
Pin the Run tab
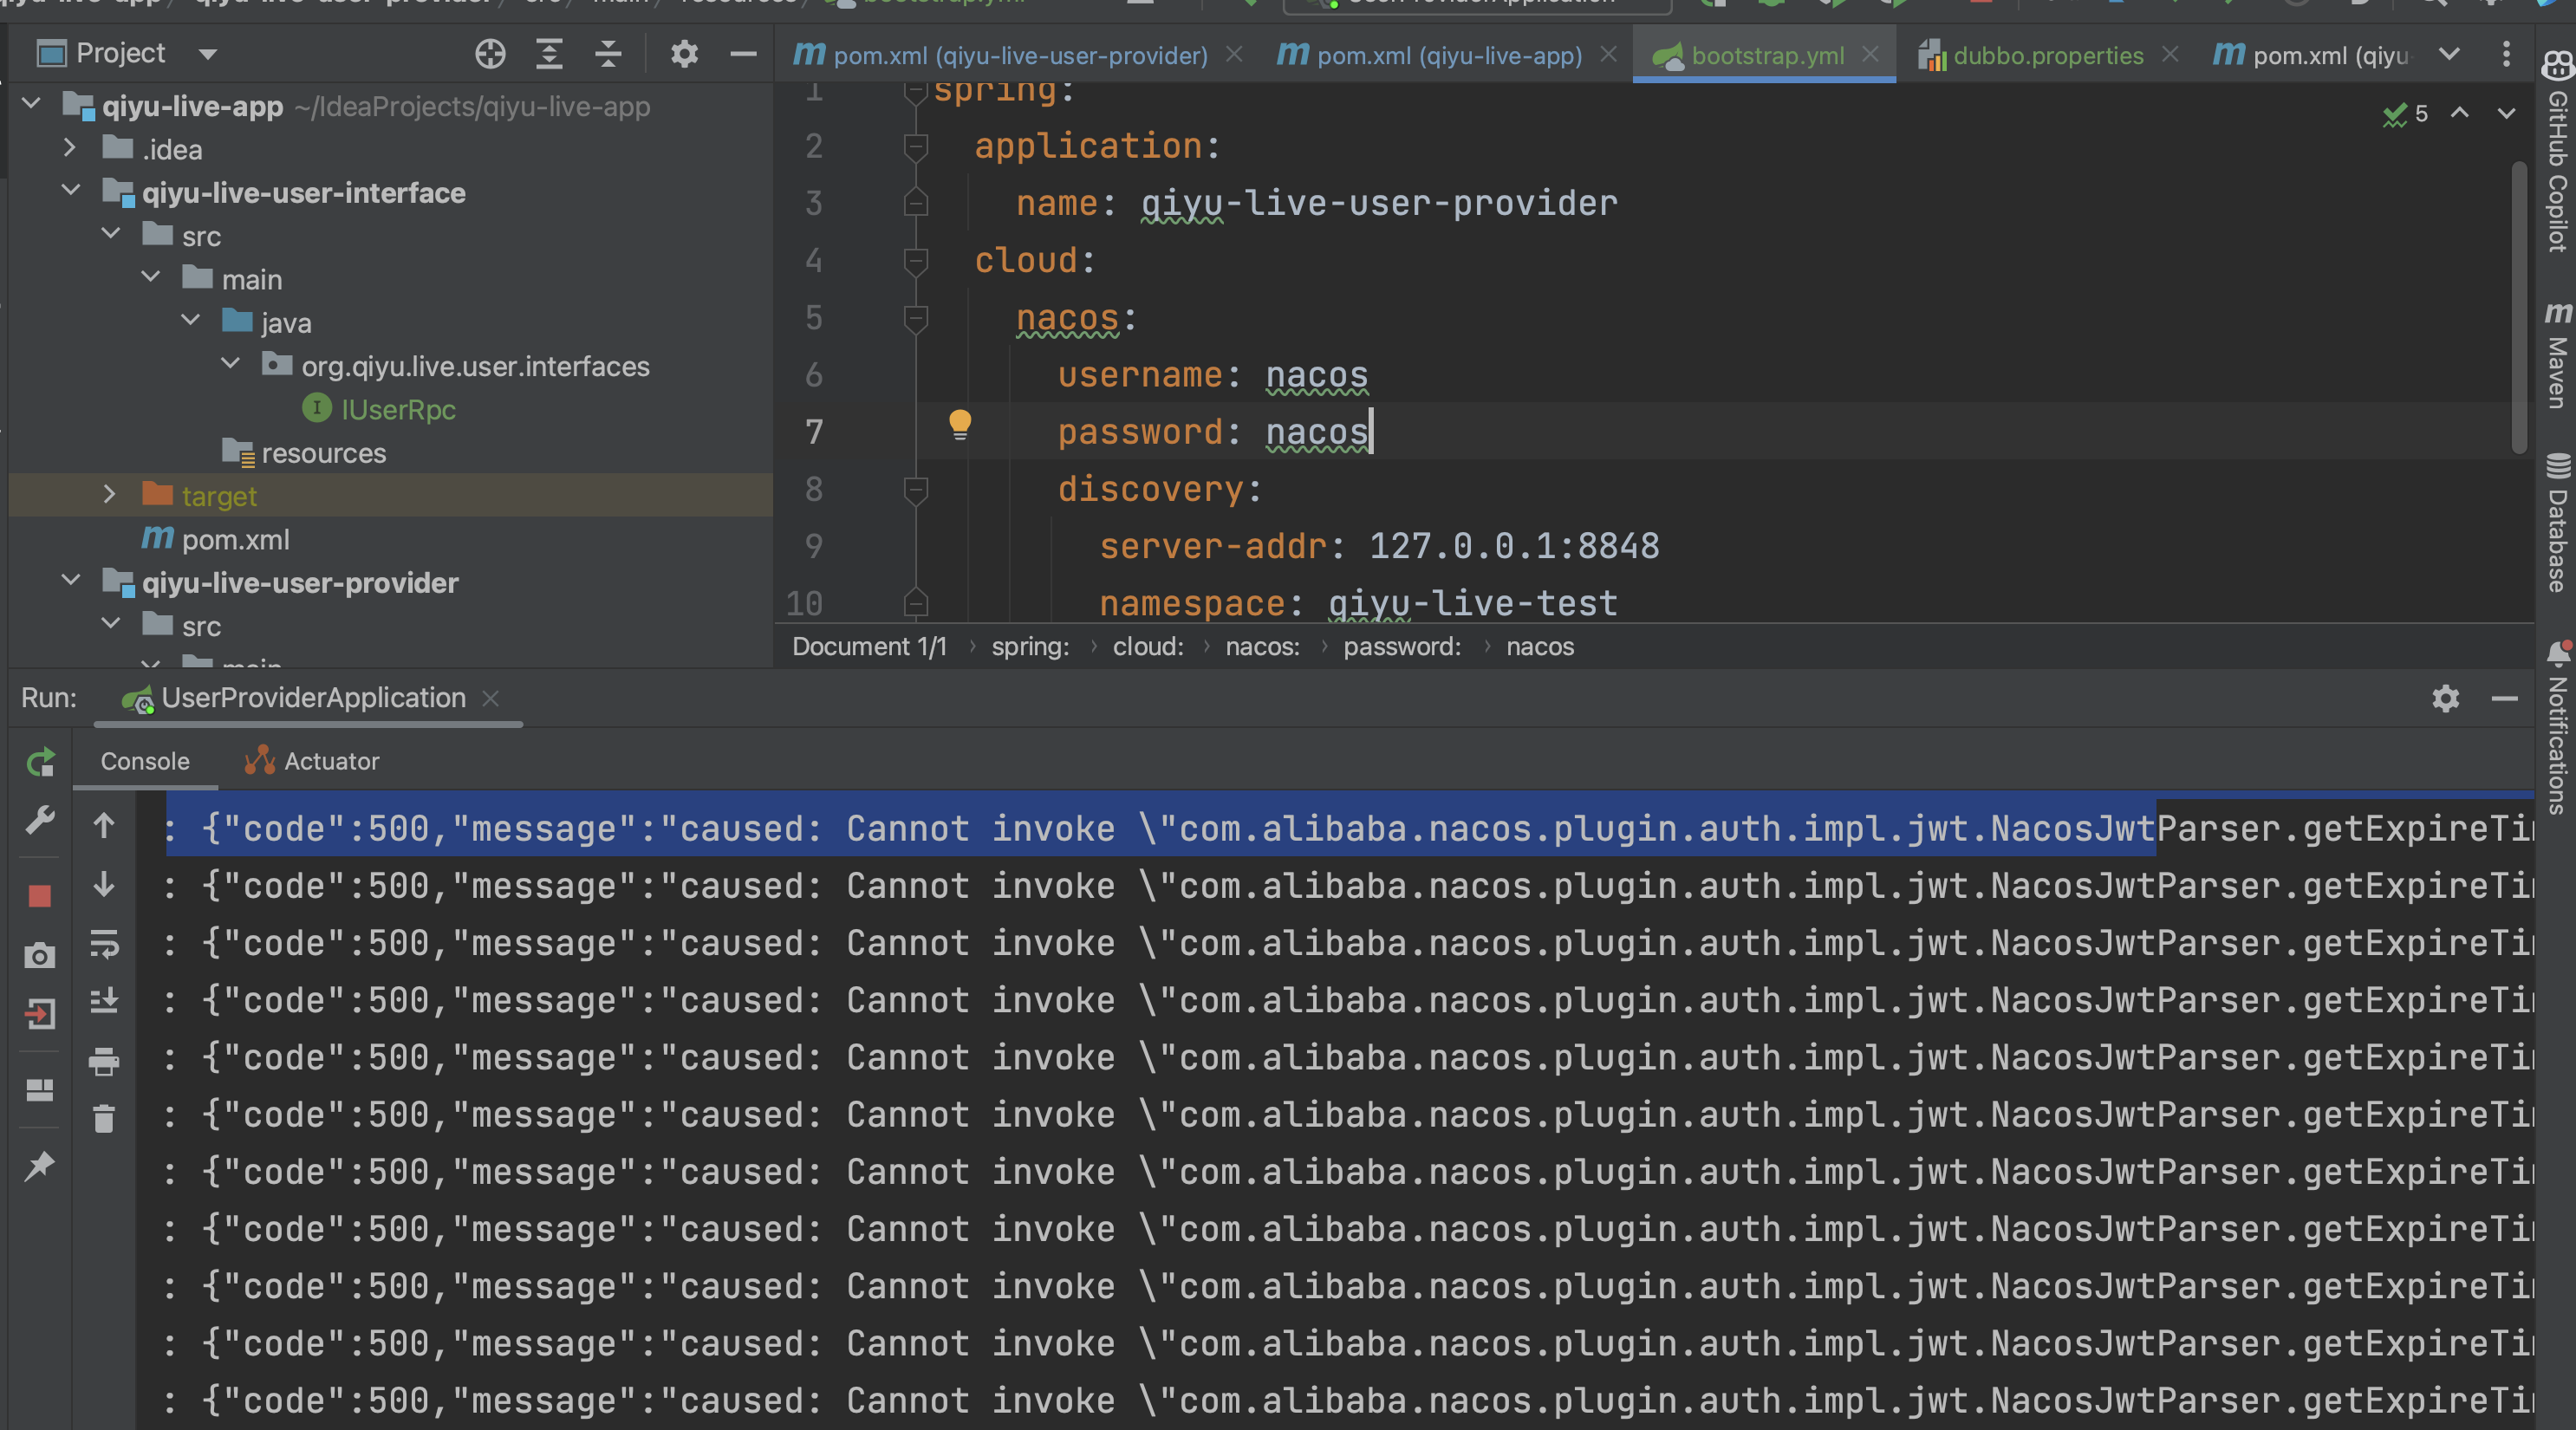(x=40, y=1166)
